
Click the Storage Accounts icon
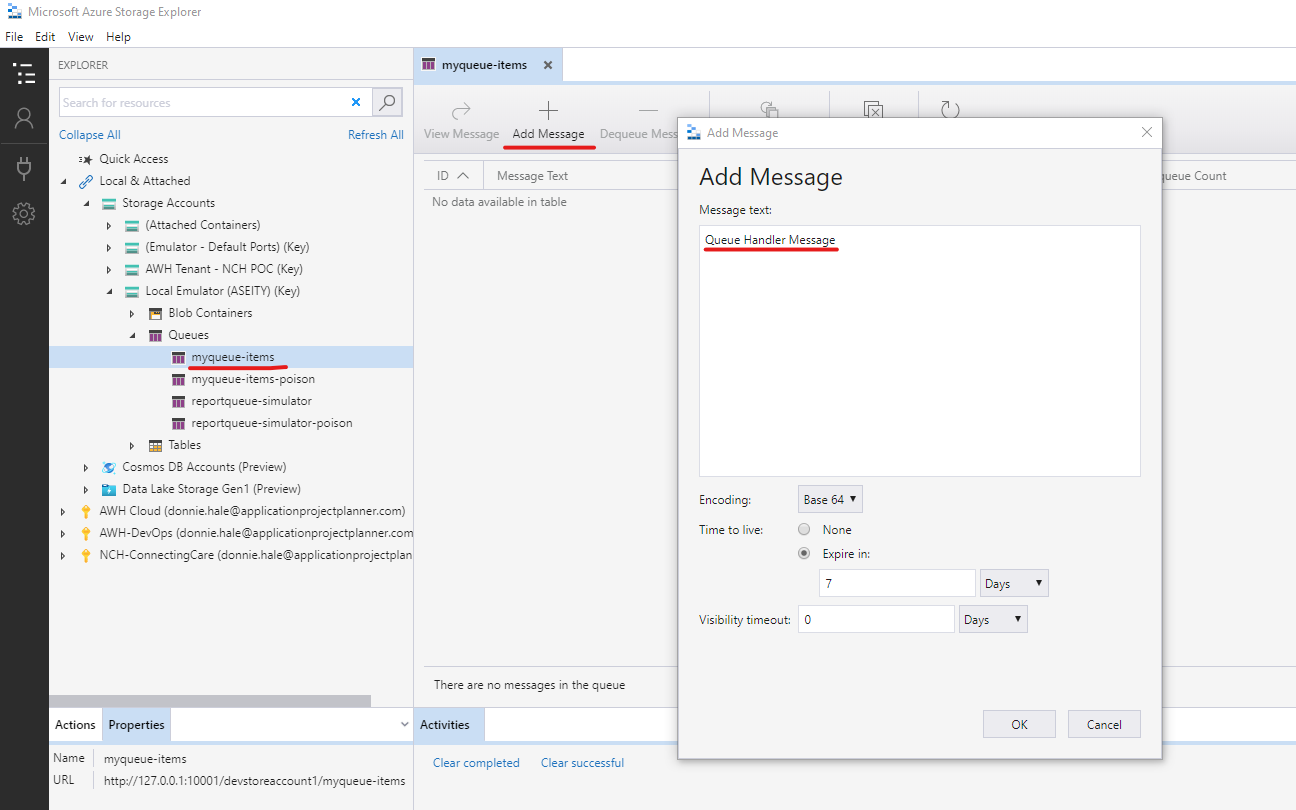pos(109,203)
